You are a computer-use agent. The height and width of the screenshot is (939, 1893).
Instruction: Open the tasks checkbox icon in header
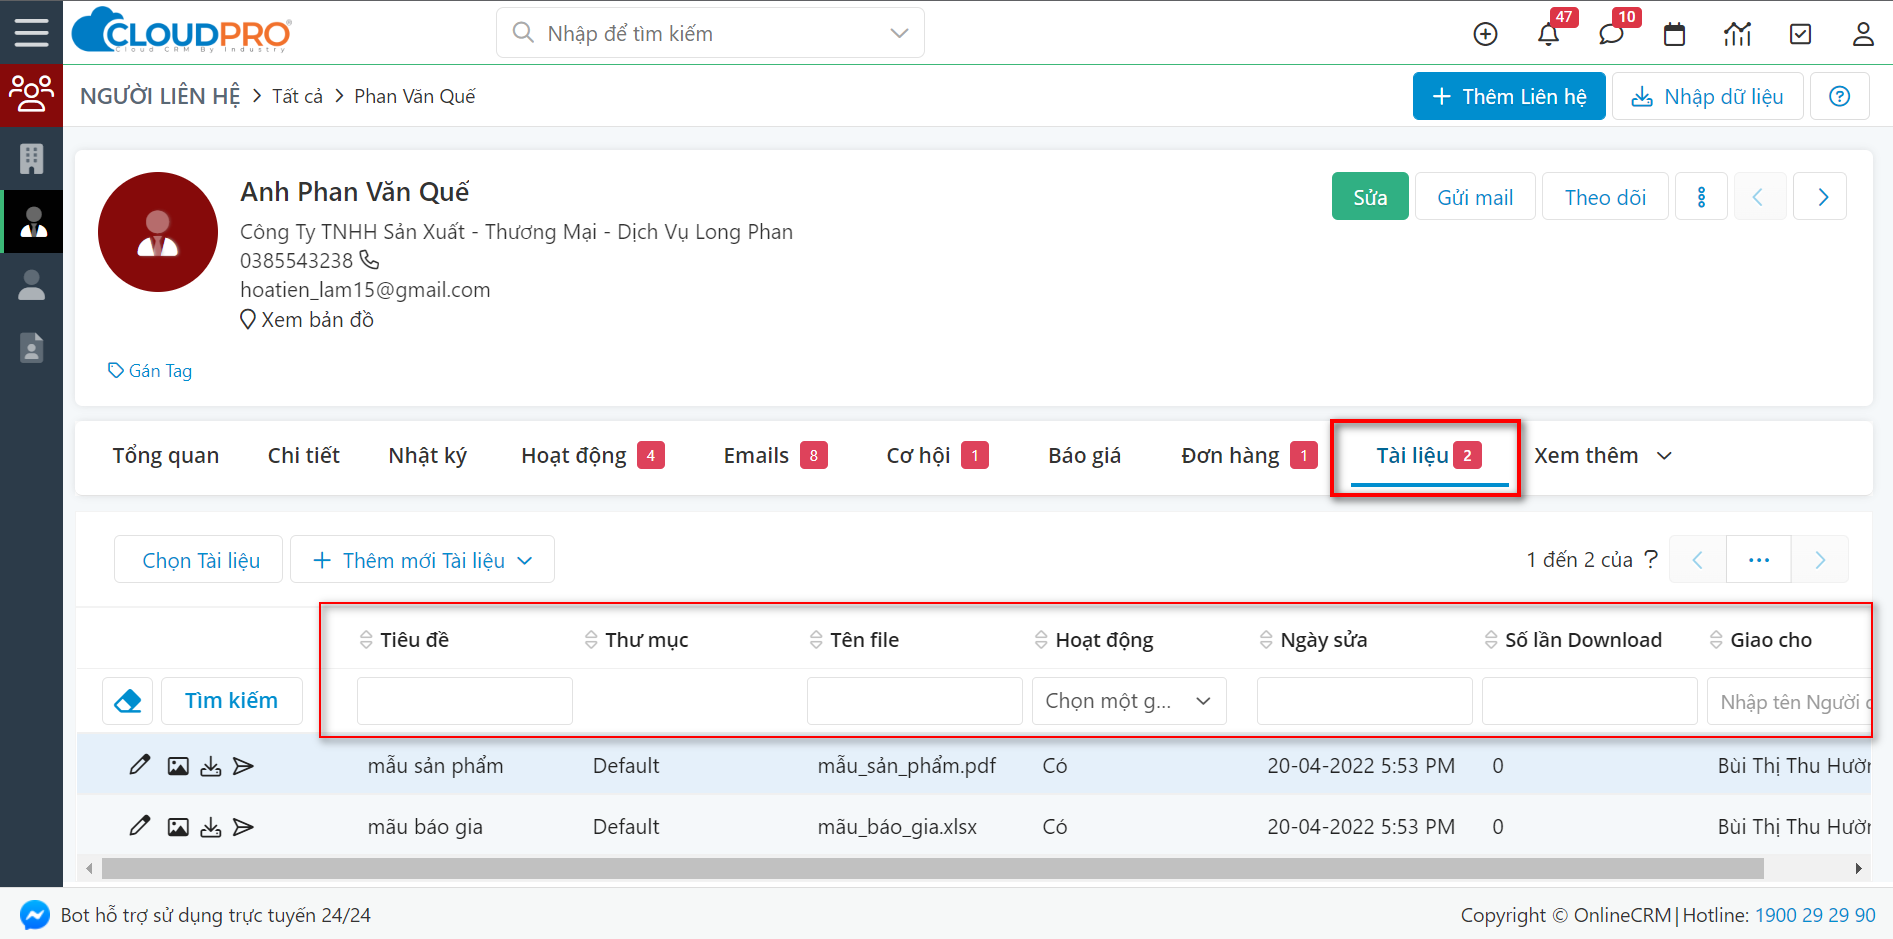click(1800, 34)
